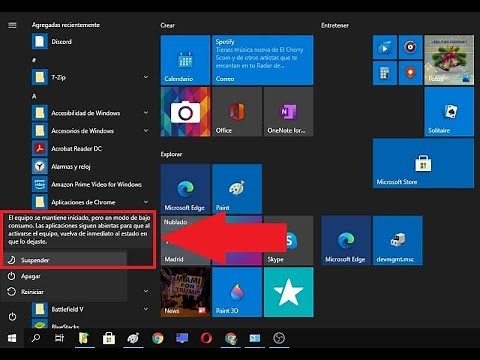The image size is (480, 360).
Task: Click the Entretener group title
Action: click(335, 25)
